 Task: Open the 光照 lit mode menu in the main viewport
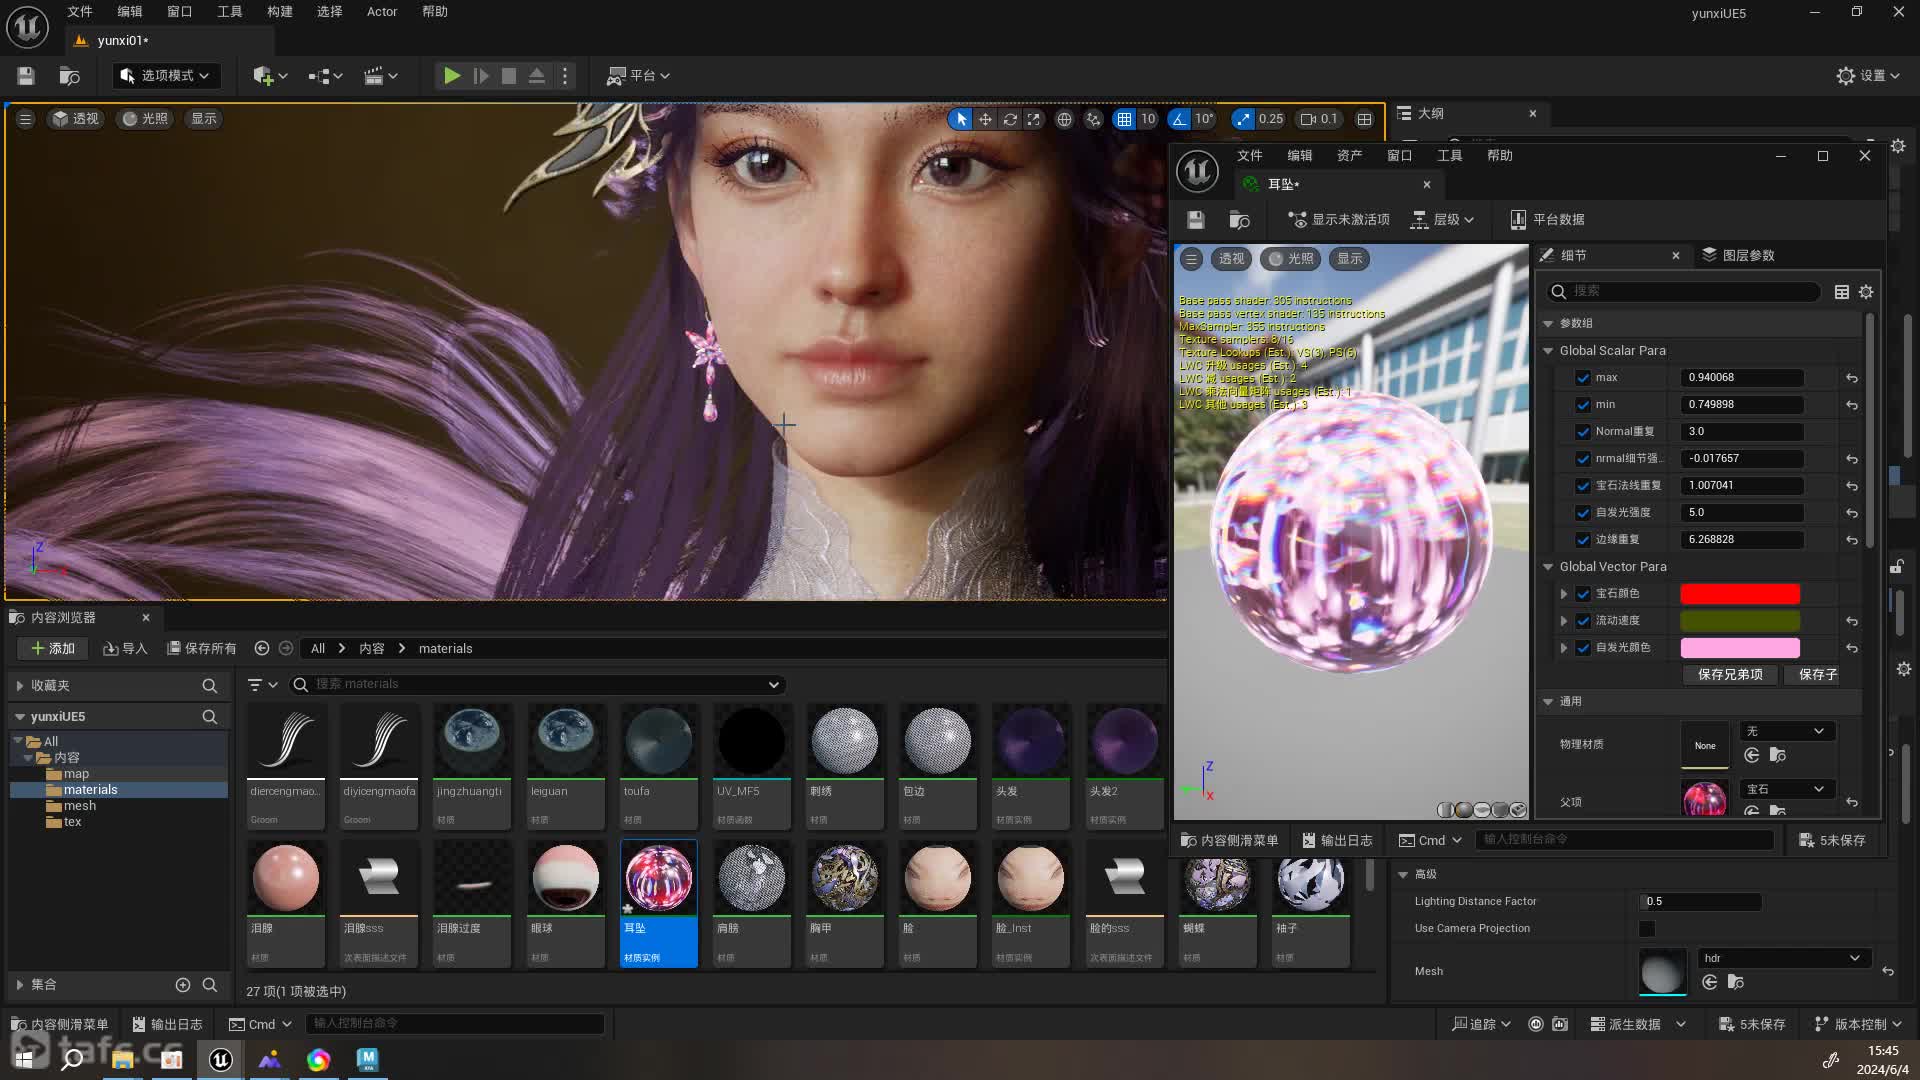145,119
